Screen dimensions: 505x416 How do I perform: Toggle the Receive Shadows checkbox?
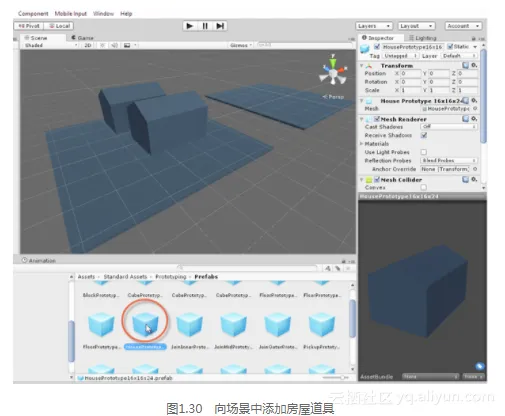[424, 135]
